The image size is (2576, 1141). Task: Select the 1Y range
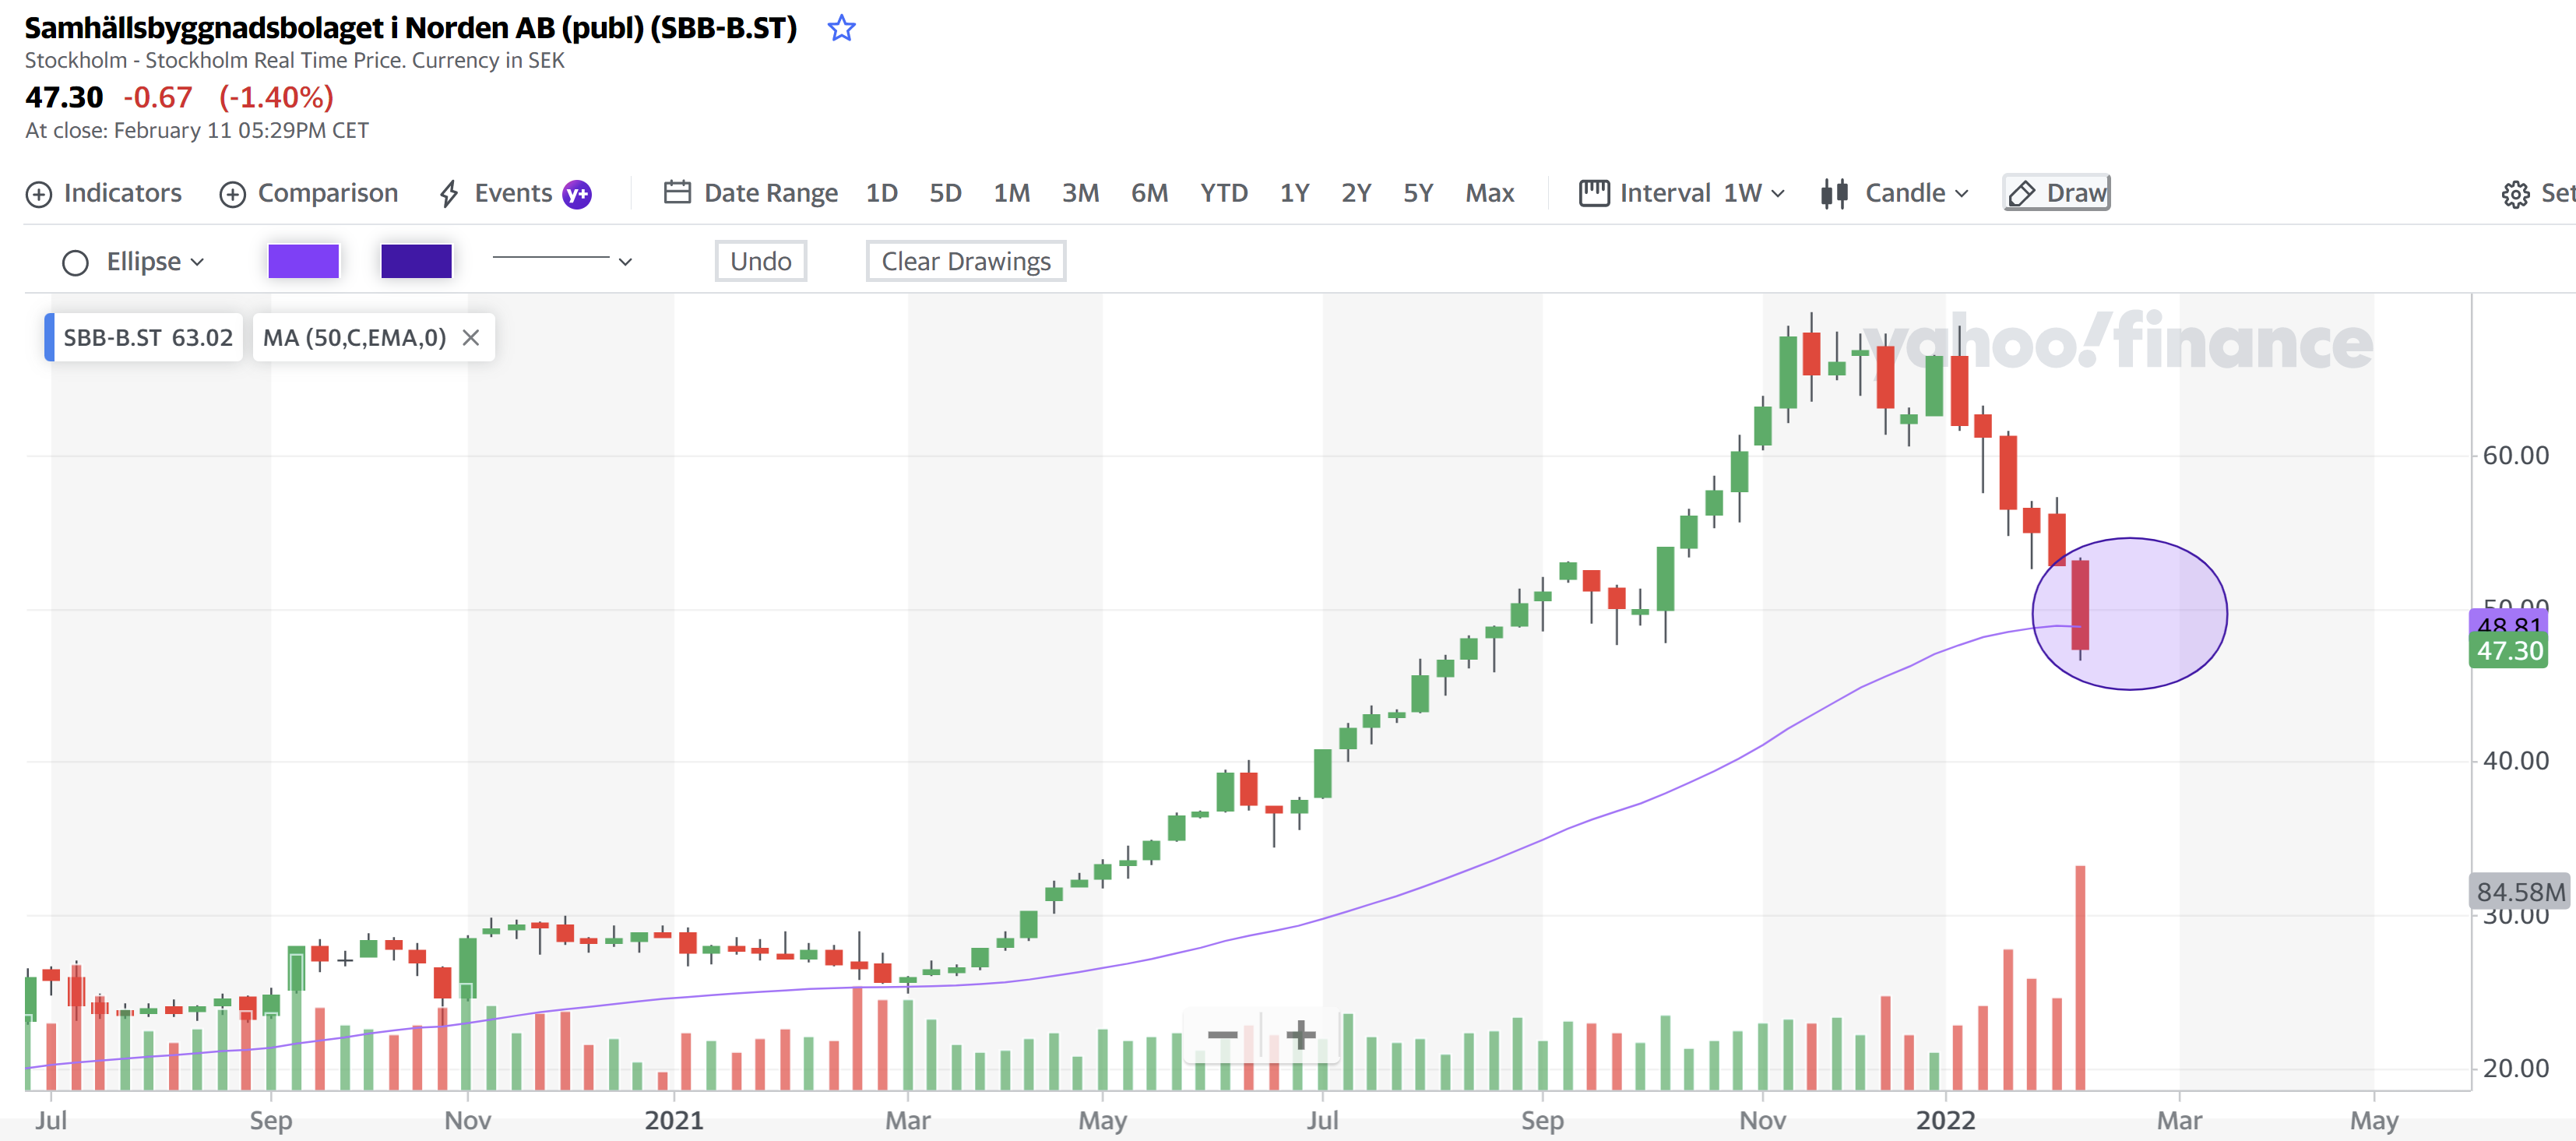pyautogui.click(x=1294, y=193)
